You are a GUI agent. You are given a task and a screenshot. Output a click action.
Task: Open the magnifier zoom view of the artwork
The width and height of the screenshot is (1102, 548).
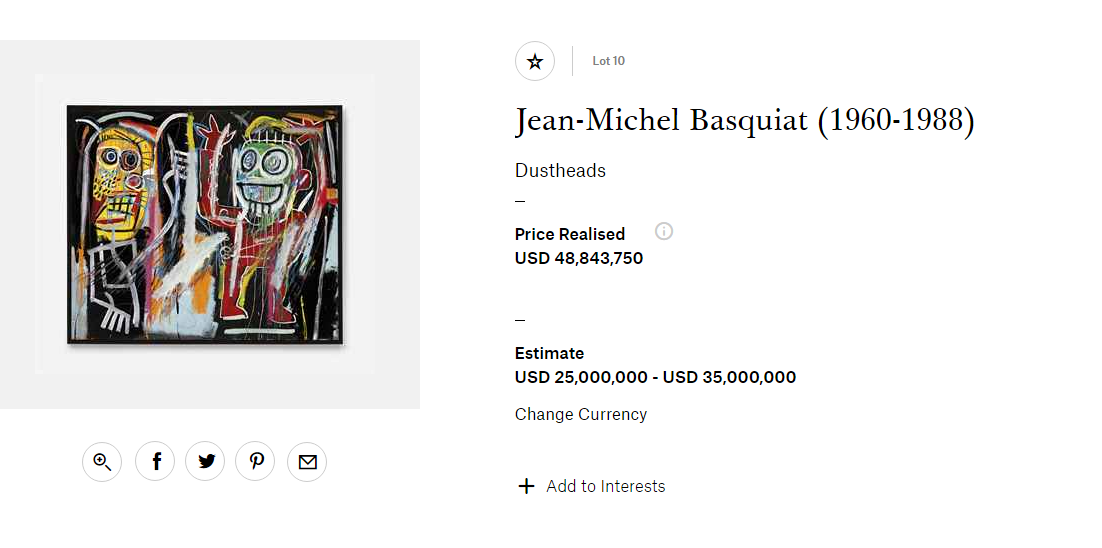click(x=102, y=461)
